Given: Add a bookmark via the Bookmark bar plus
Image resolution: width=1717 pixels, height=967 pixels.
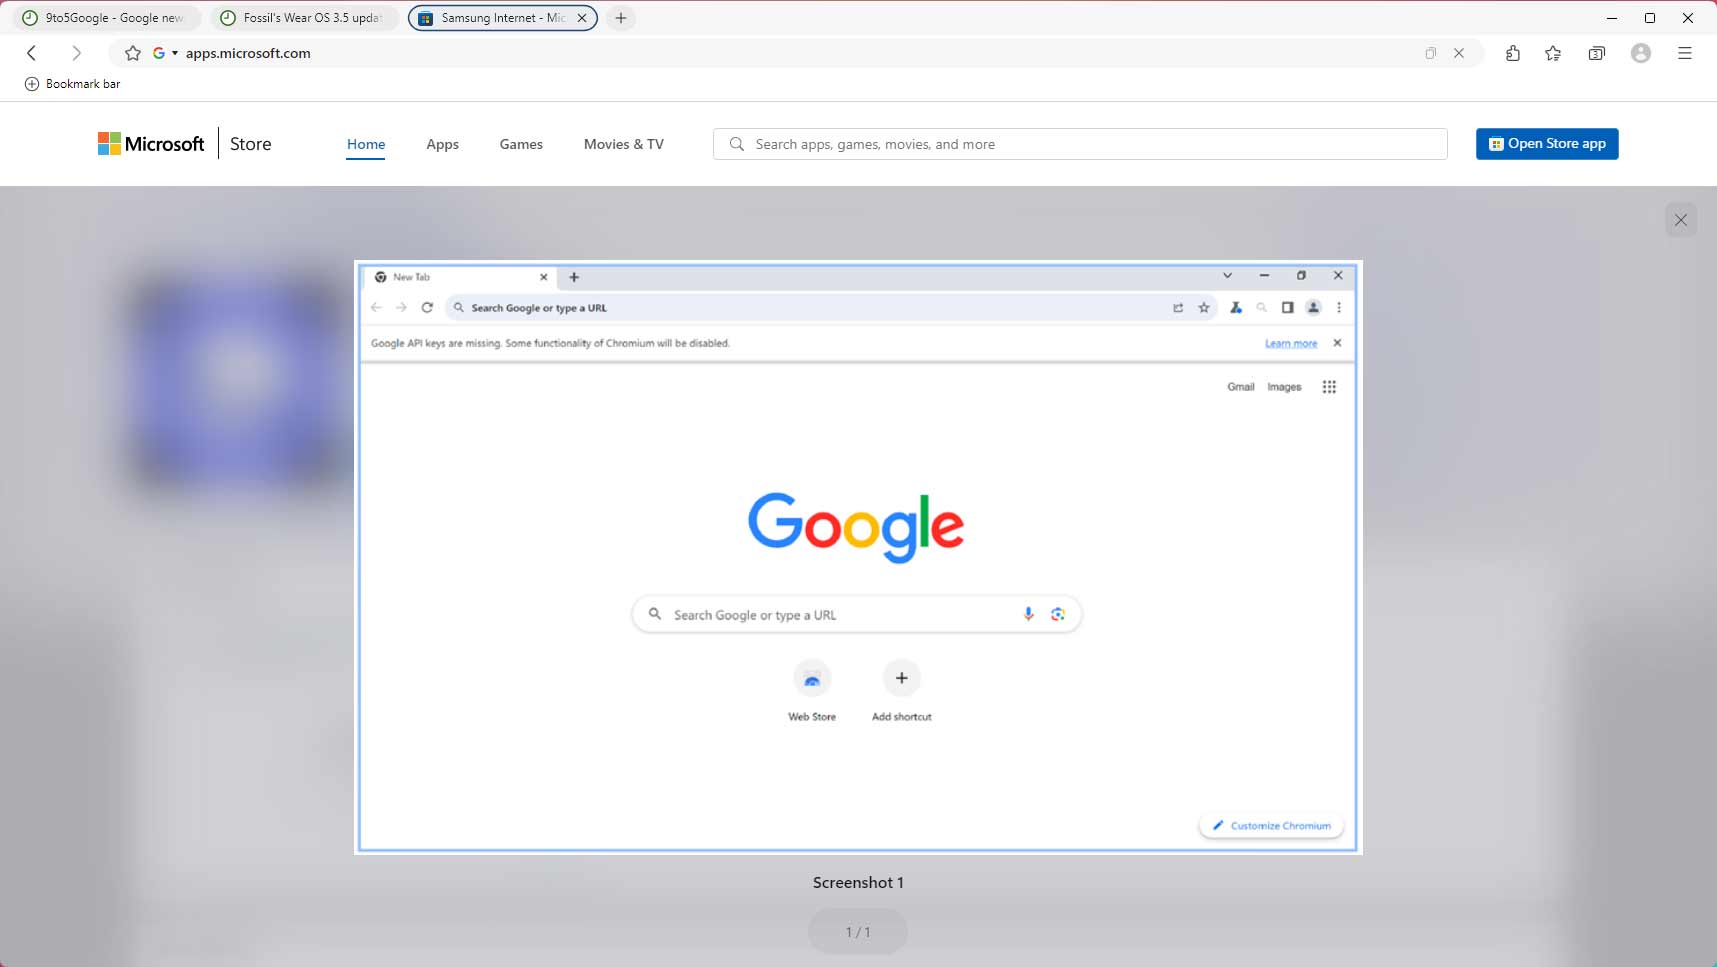Looking at the screenshot, I should [32, 84].
